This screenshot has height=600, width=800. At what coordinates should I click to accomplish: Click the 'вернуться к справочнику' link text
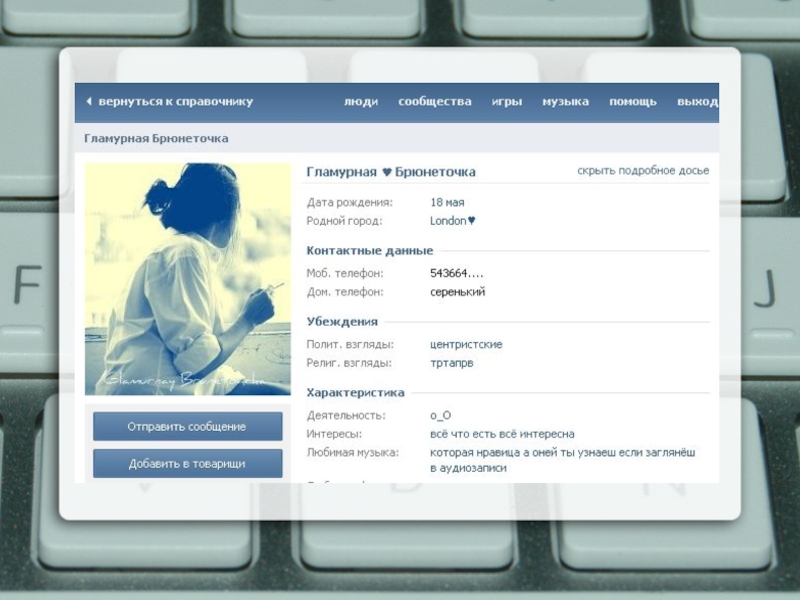[x=175, y=102]
